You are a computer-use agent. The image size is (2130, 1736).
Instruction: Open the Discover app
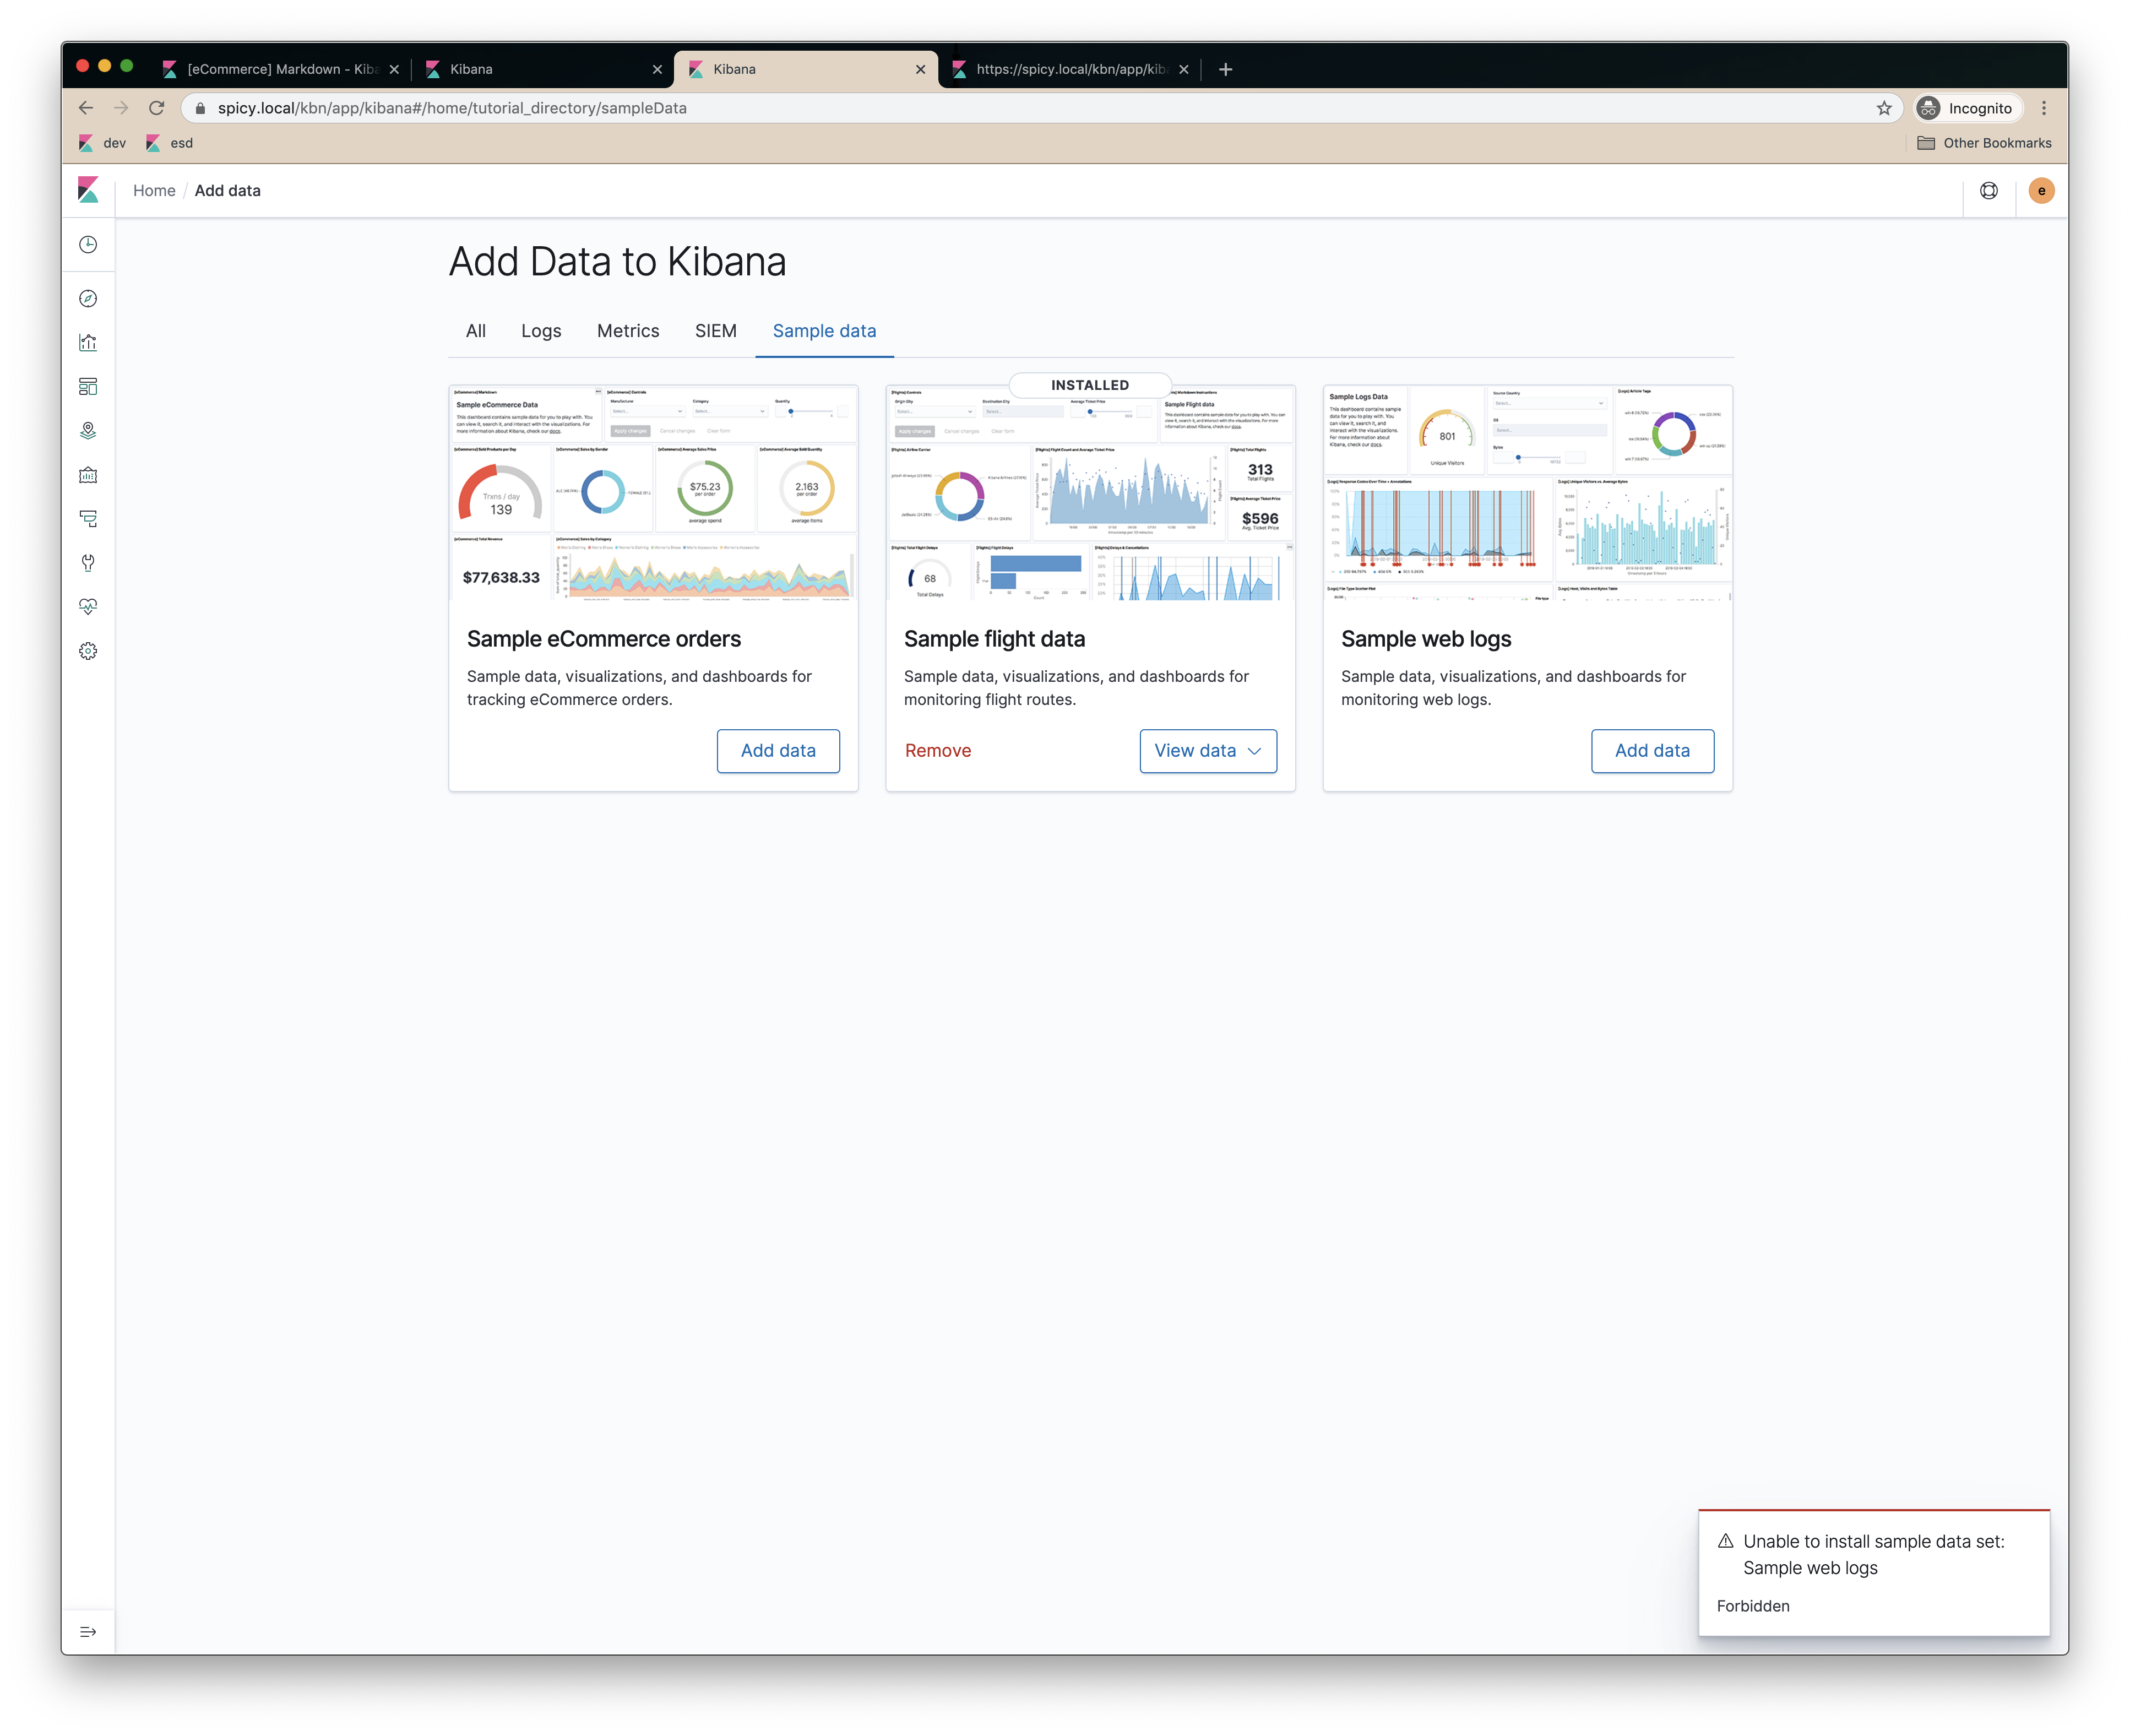pos(88,297)
